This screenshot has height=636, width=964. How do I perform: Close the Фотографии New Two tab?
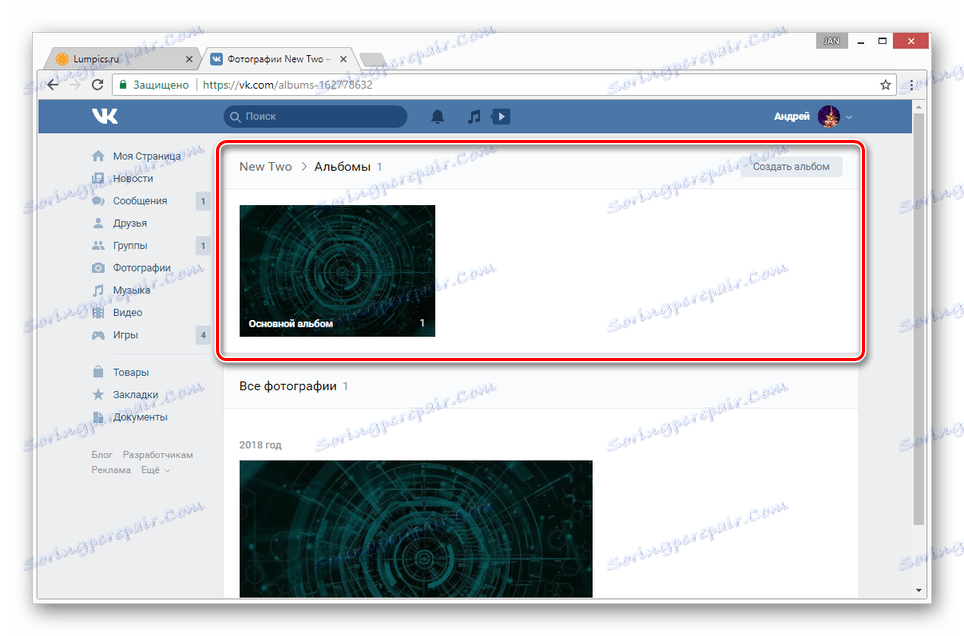344,59
